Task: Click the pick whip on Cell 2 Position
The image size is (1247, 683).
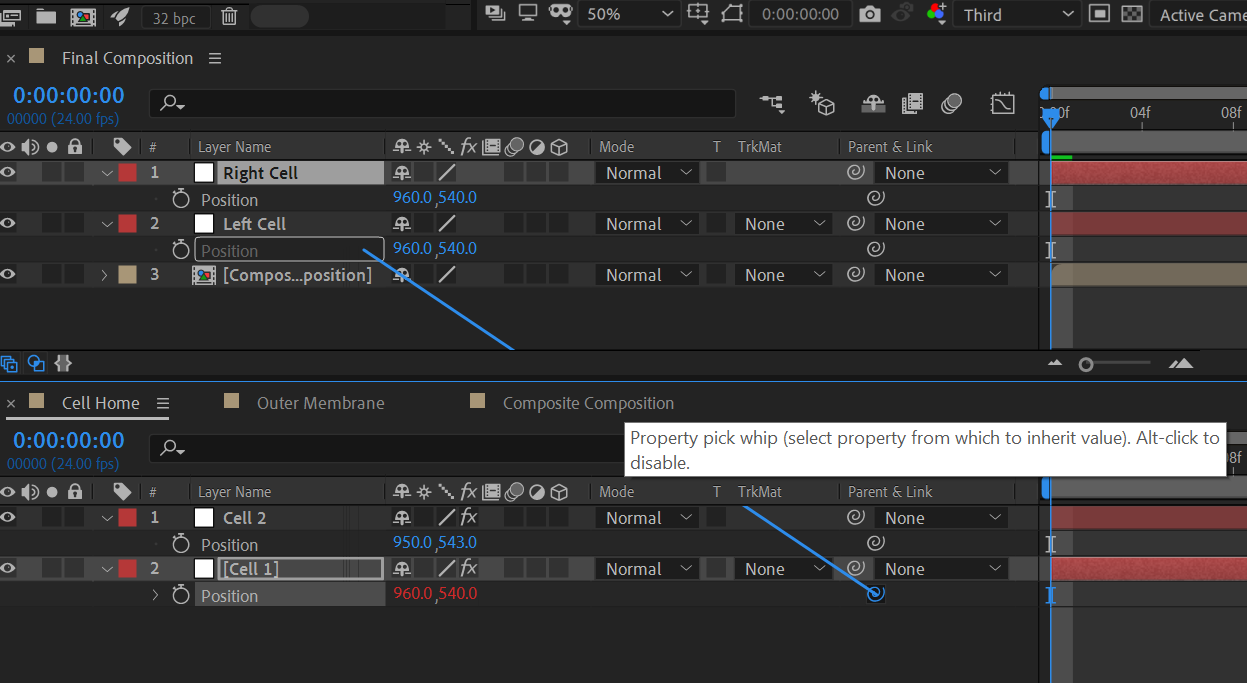Action: tap(875, 543)
